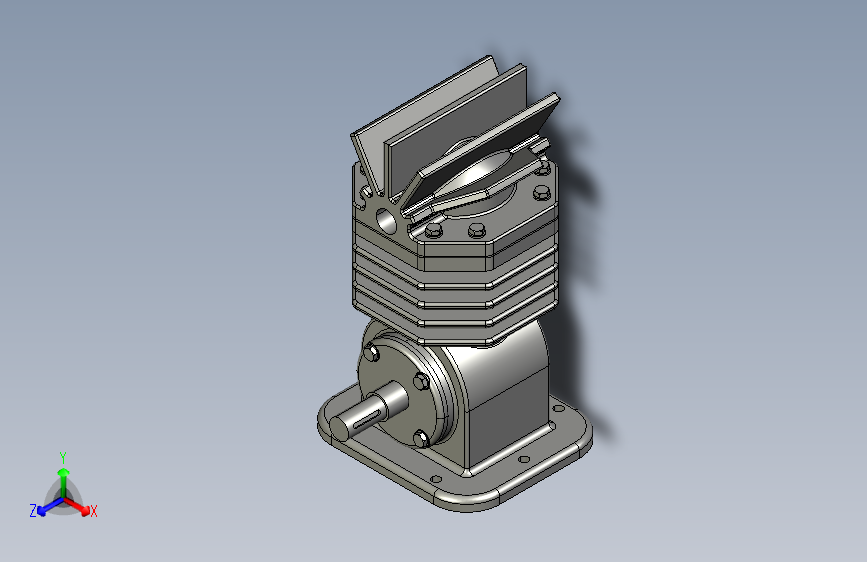Select the circular hole in the hexagonal top plate
Image resolution: width=867 pixels, height=562 pixels.
(386, 220)
